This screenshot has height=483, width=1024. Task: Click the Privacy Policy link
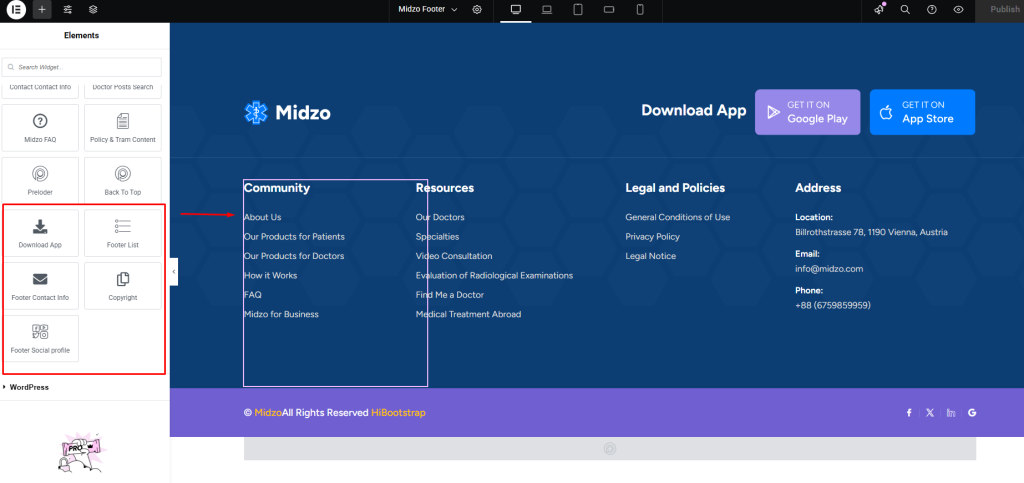652,236
